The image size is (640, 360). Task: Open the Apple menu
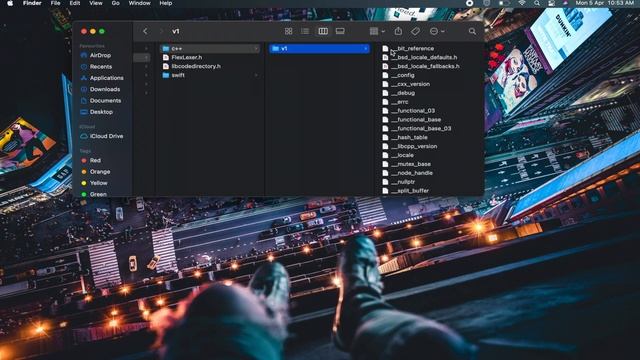tap(10, 3)
